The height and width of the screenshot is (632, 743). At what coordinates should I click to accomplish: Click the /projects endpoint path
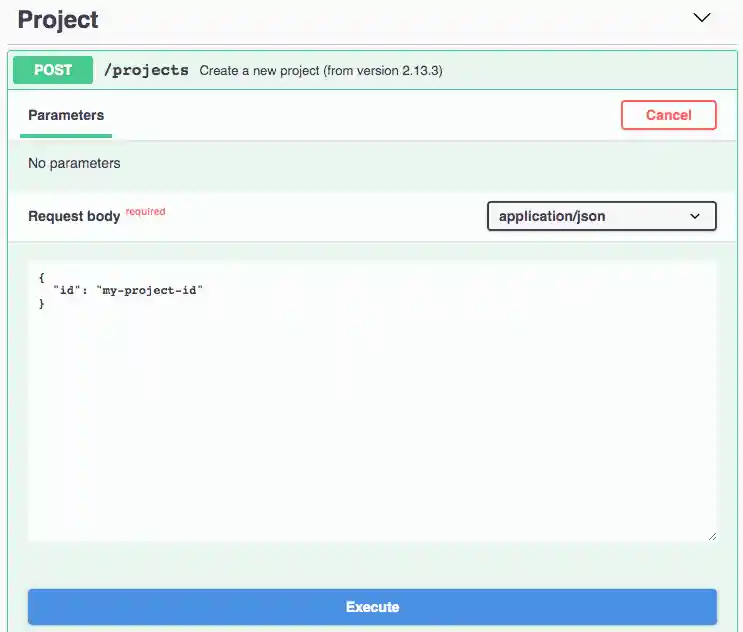[146, 70]
